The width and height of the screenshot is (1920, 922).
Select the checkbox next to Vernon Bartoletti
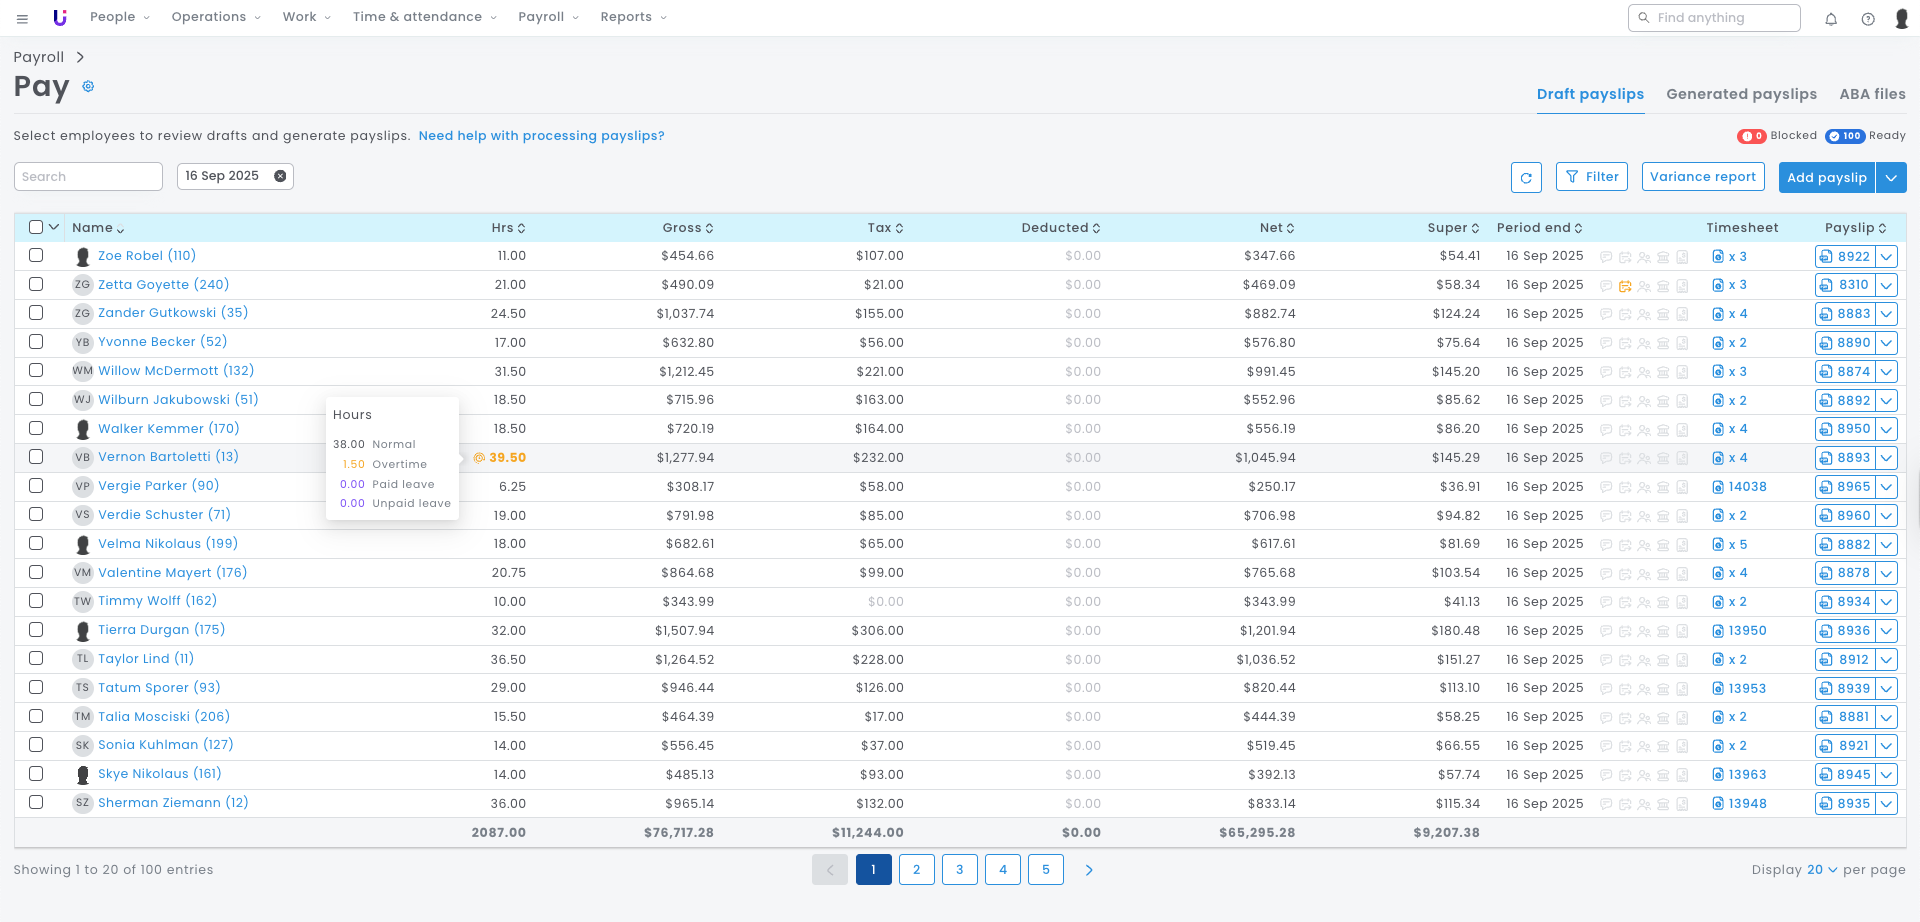tap(36, 457)
